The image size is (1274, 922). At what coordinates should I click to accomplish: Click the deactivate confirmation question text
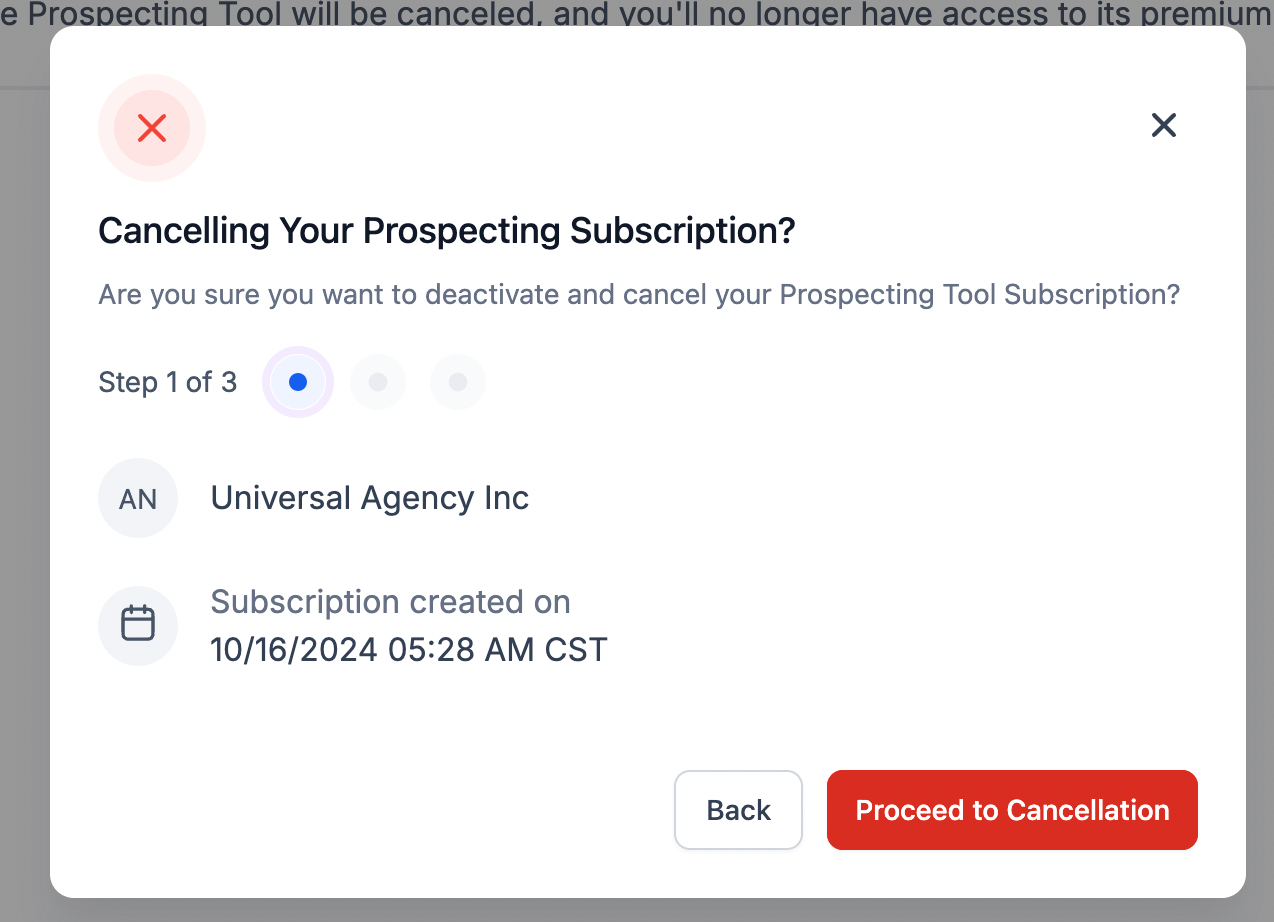tap(639, 295)
